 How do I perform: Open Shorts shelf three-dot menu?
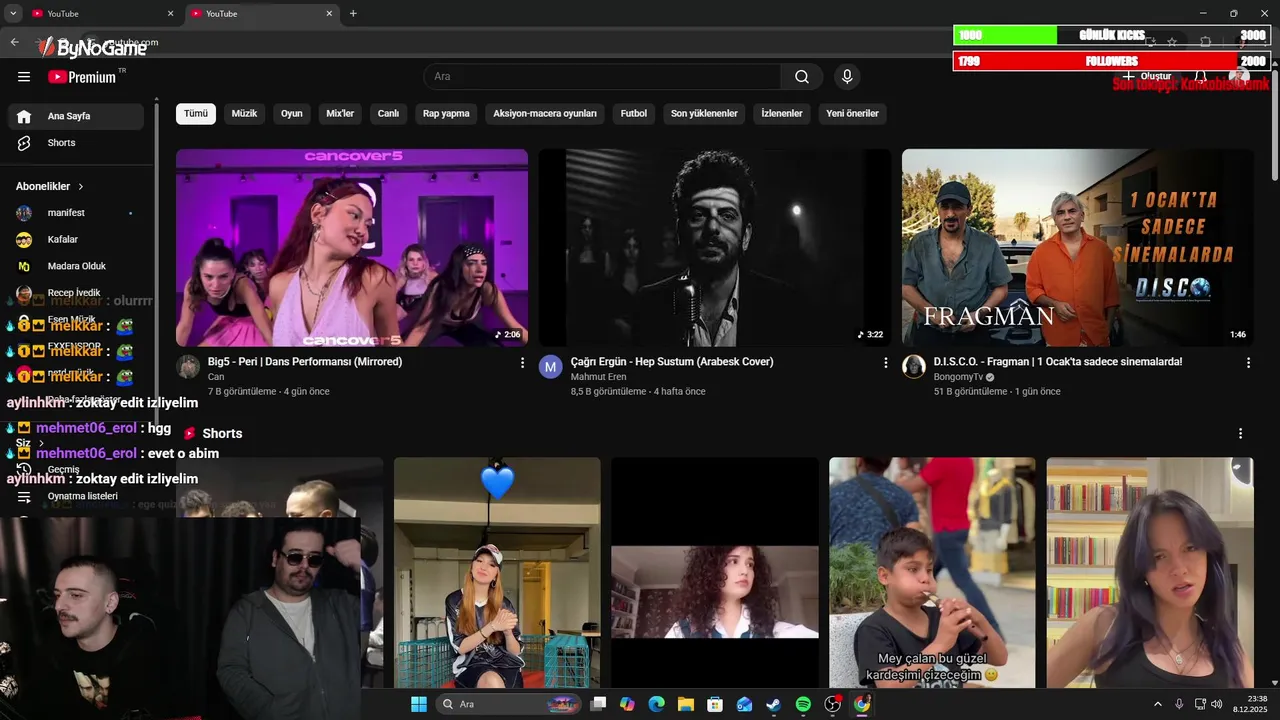(x=1240, y=434)
